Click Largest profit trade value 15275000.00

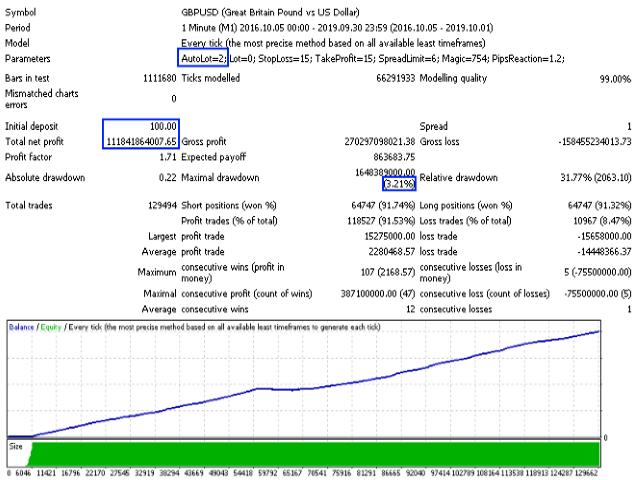tap(389, 236)
